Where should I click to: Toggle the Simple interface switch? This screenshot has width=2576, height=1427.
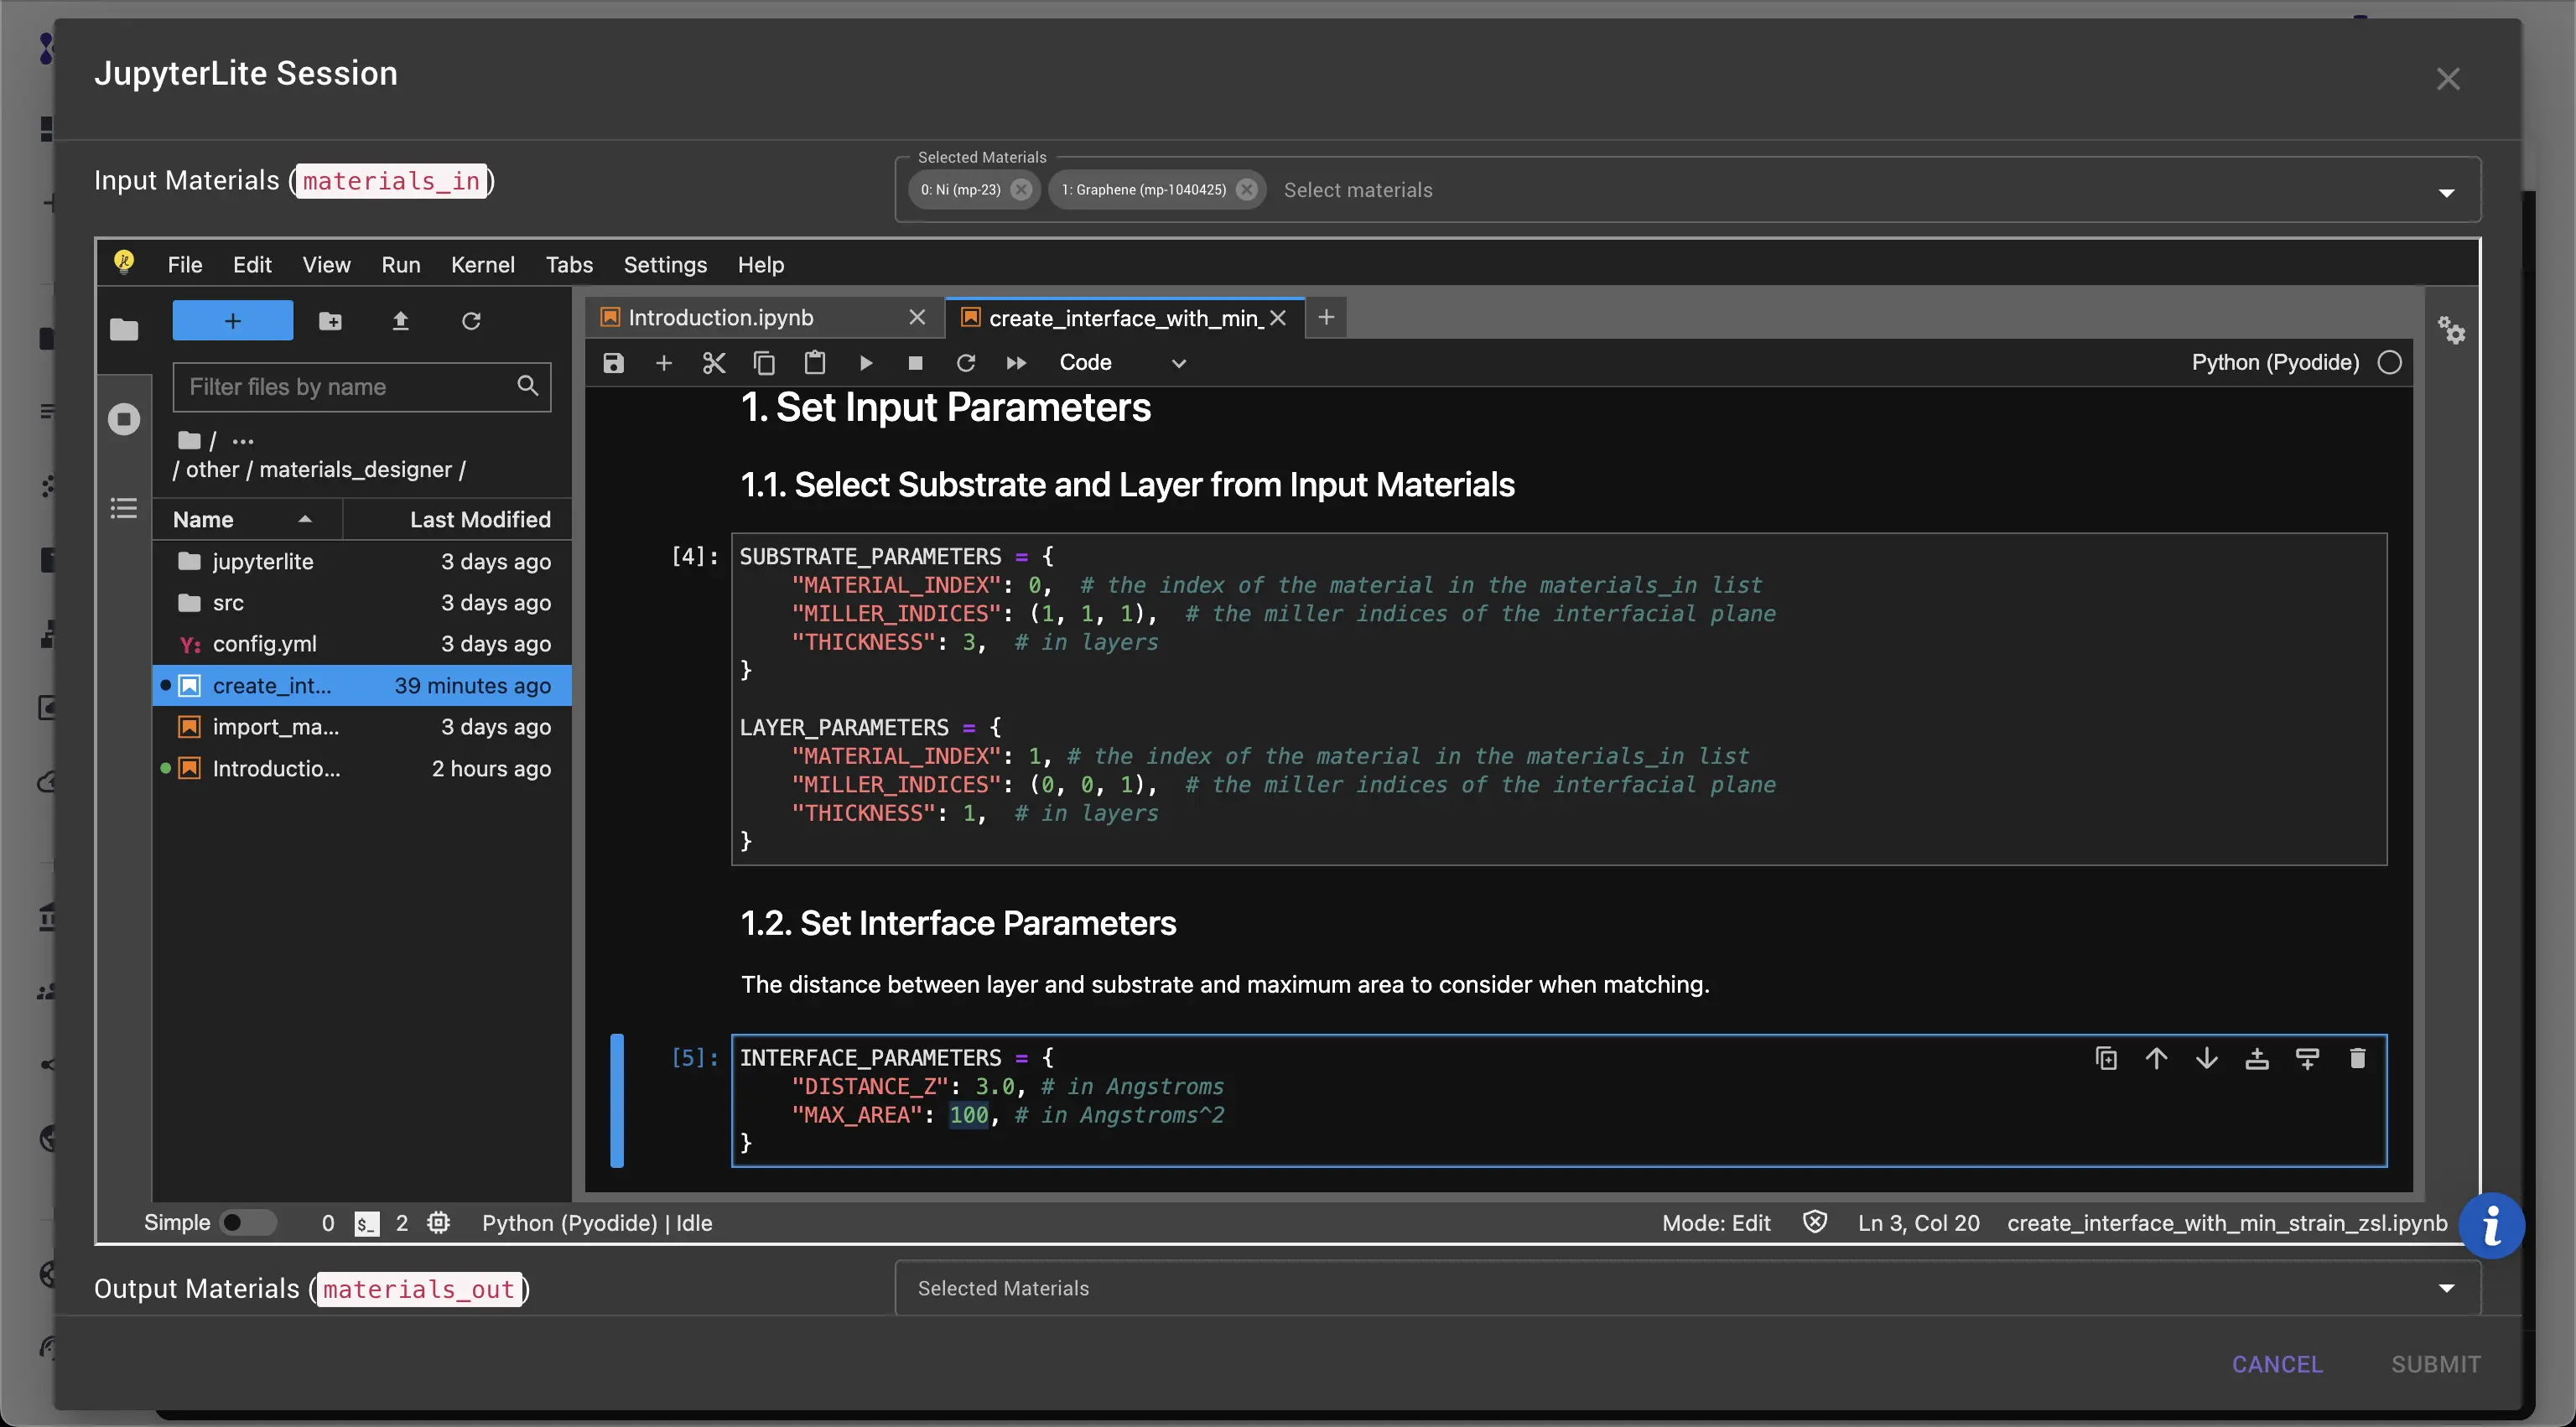(249, 1222)
